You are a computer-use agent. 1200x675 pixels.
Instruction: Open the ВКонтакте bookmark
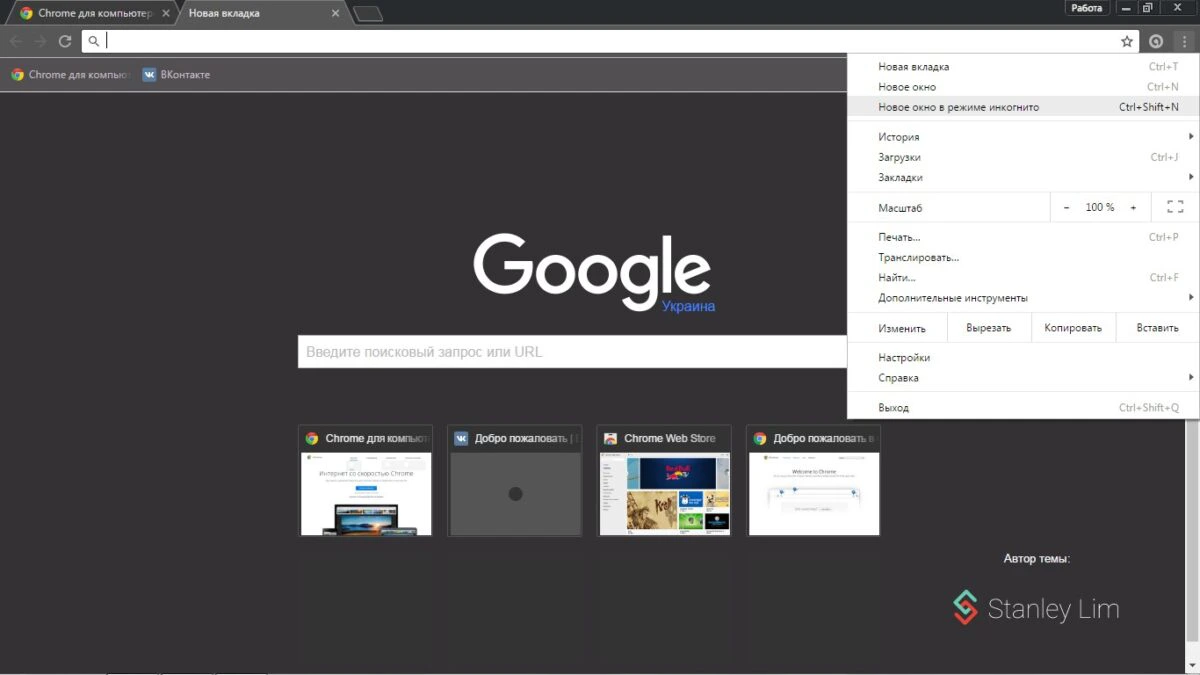pyautogui.click(x=176, y=75)
